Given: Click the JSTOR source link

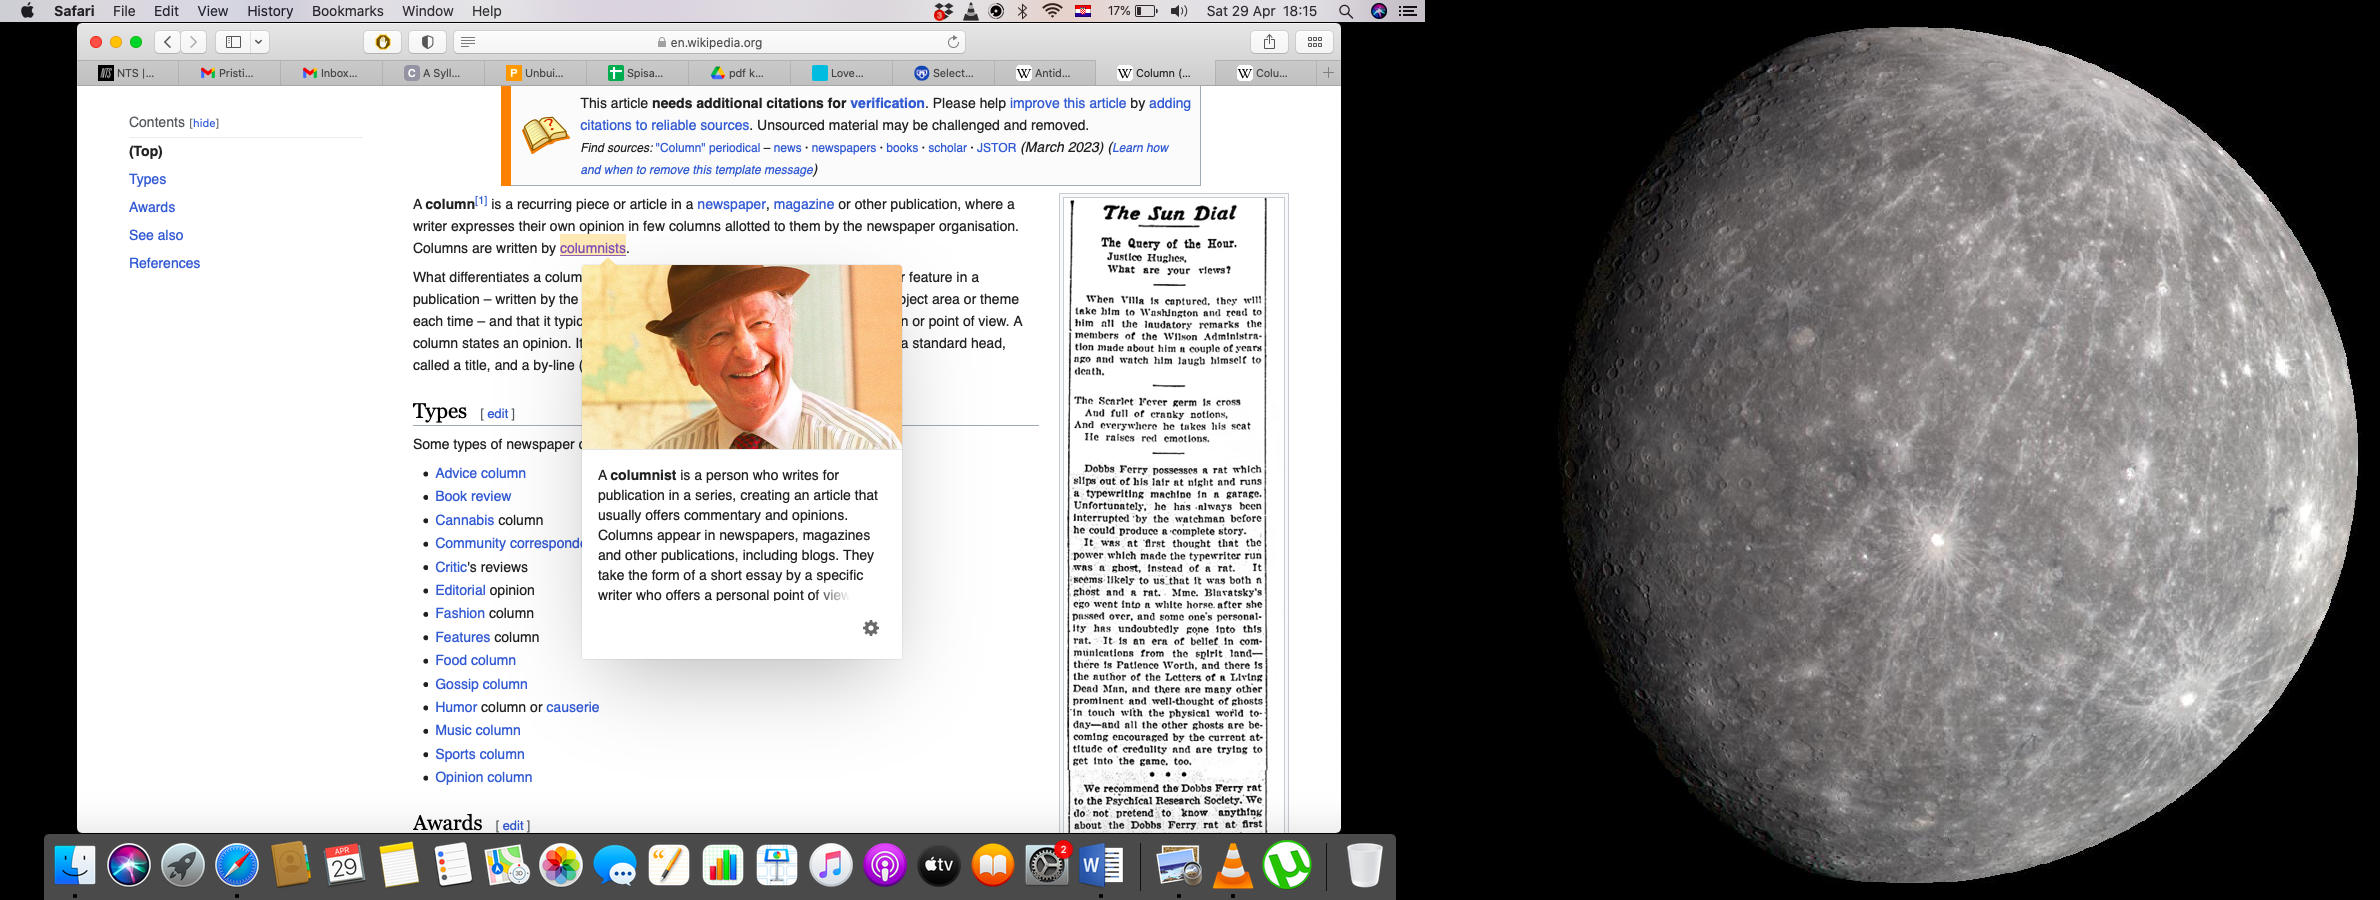Looking at the screenshot, I should tap(996, 148).
